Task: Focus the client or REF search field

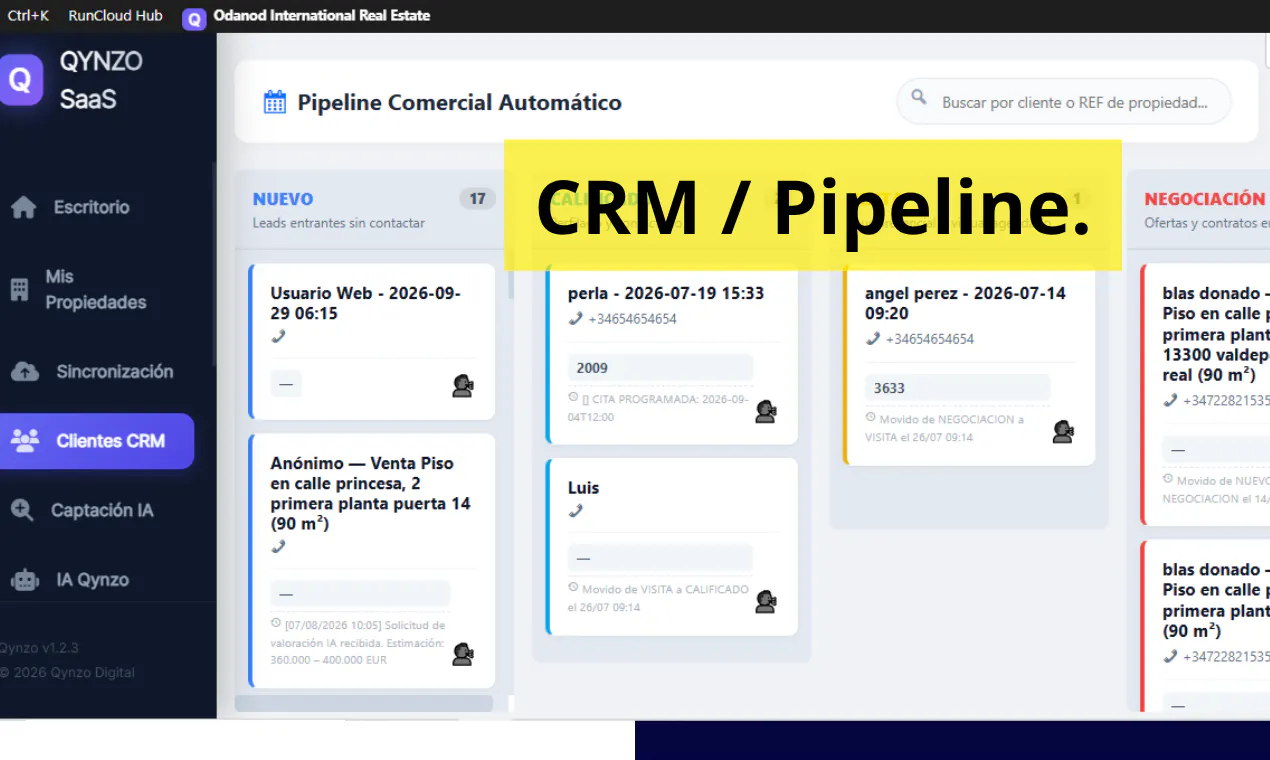Action: [x=1064, y=102]
